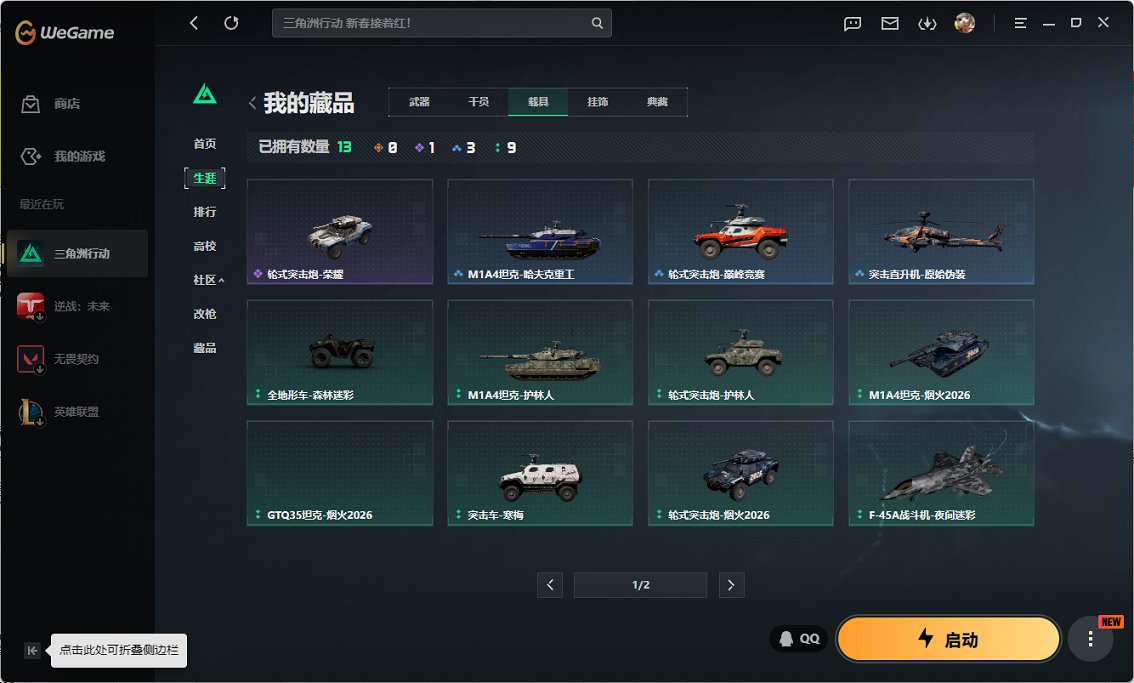Switch to the 挂饰 tab
Screen dimensions: 1134x683
(599, 101)
